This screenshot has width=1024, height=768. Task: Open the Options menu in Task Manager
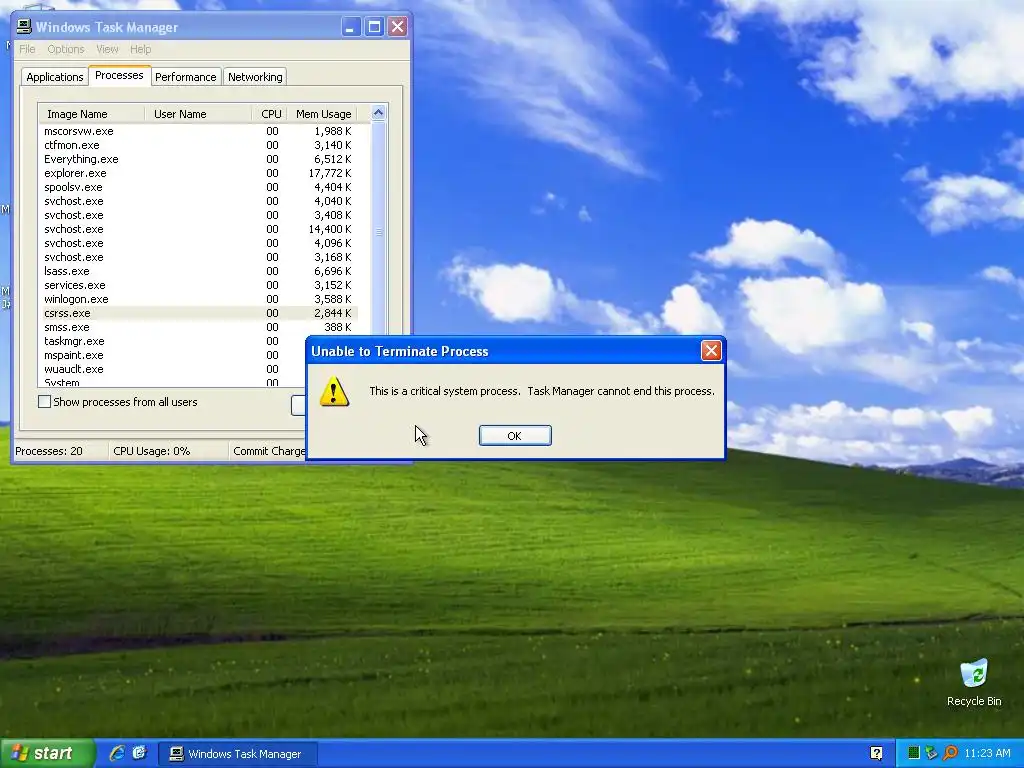click(x=66, y=49)
